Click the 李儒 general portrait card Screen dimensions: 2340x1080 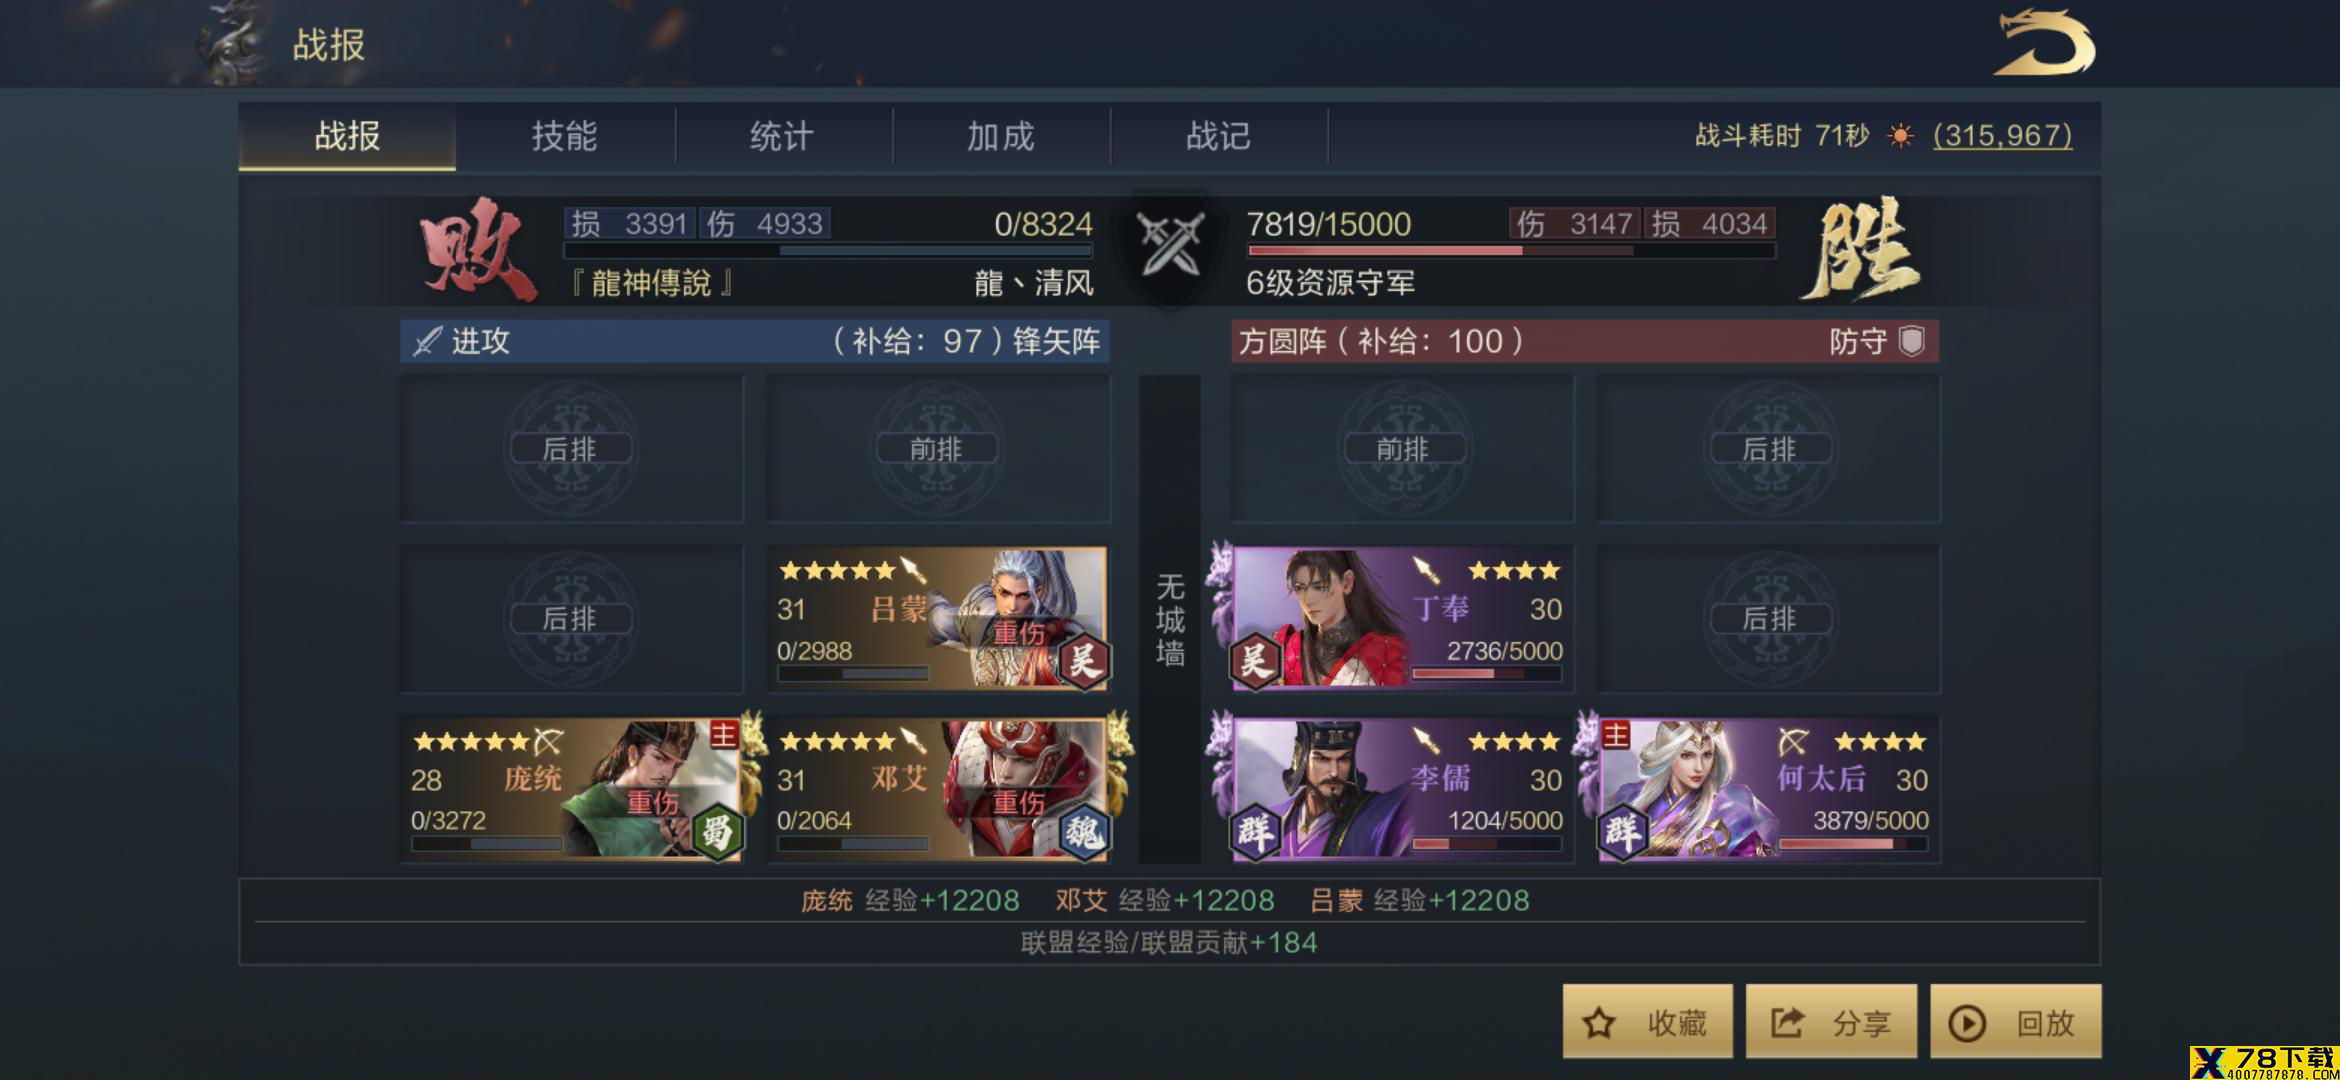pos(1401,788)
